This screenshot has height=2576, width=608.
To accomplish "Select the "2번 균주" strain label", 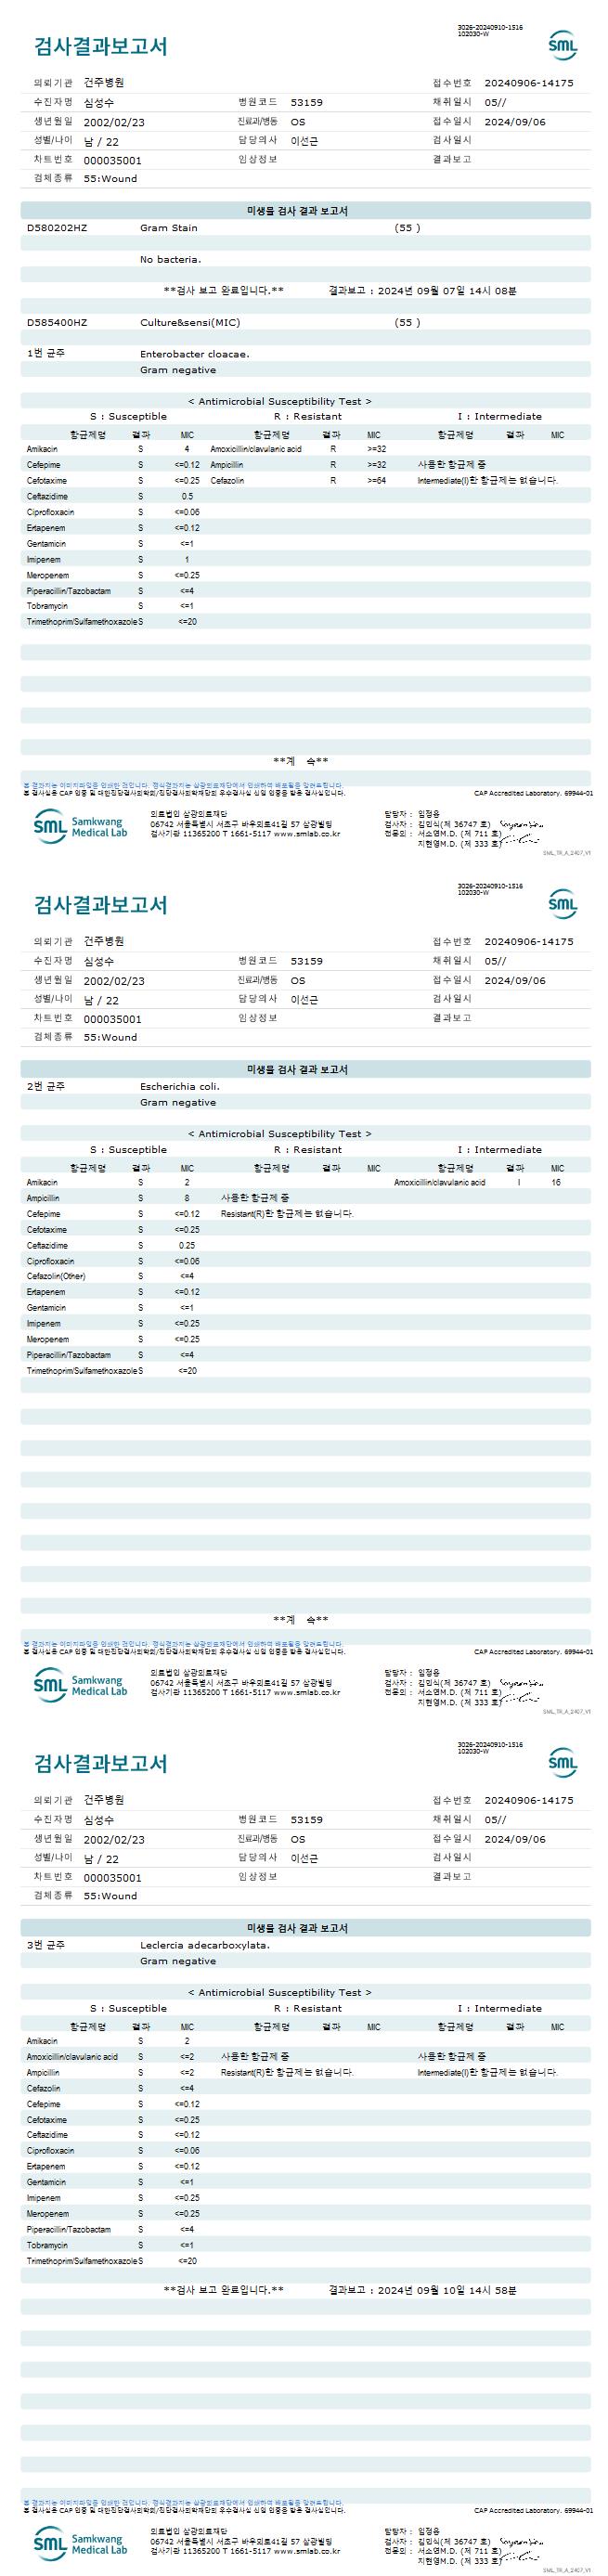I will click(x=46, y=1086).
